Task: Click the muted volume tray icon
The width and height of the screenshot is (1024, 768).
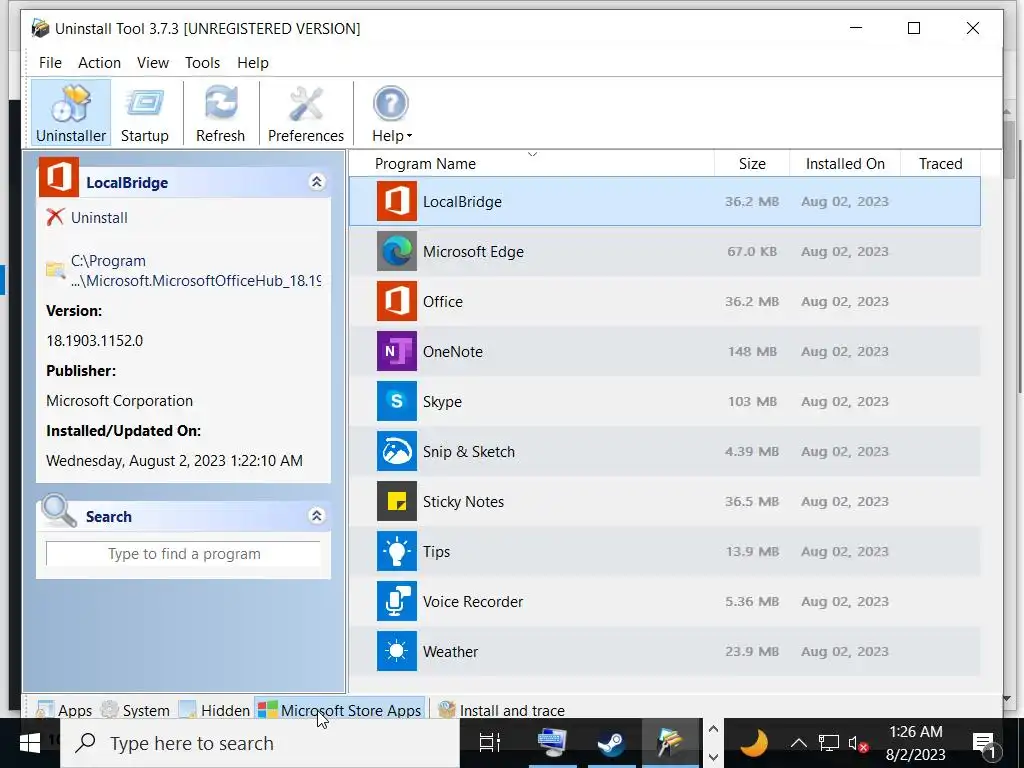Action: (858, 743)
